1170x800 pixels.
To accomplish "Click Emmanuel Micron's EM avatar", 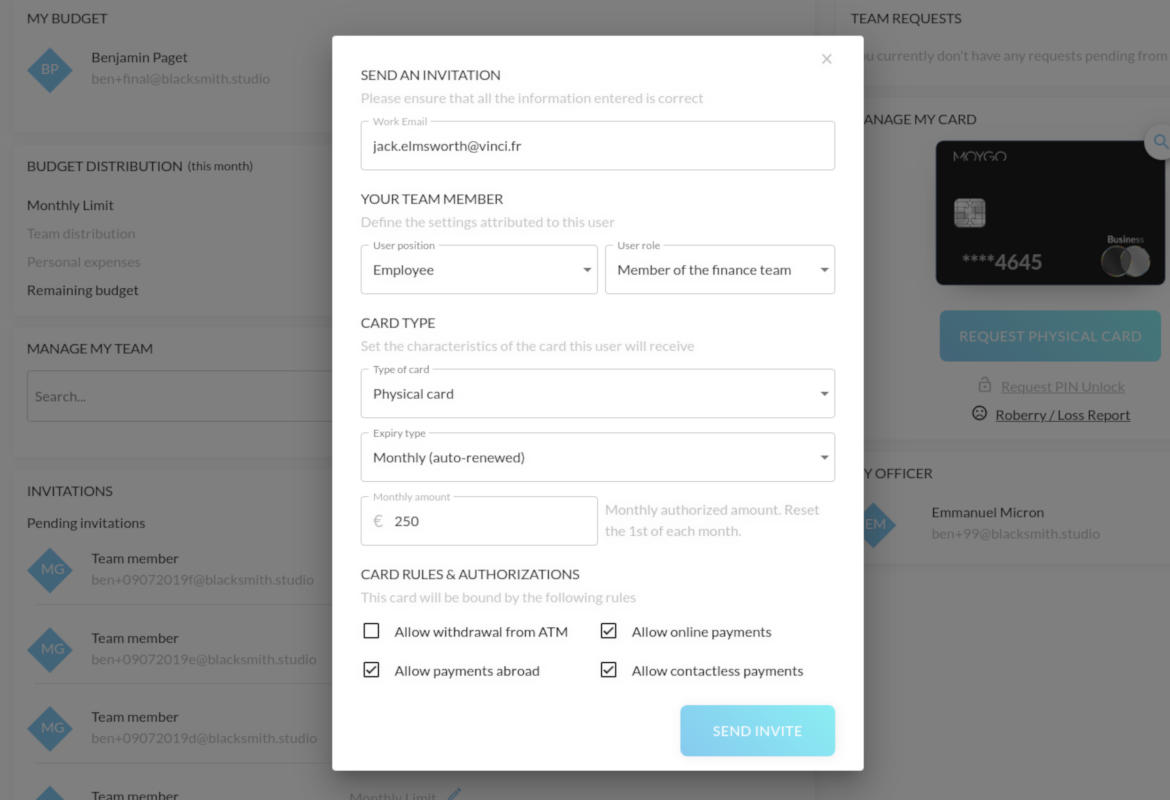I will tap(876, 523).
